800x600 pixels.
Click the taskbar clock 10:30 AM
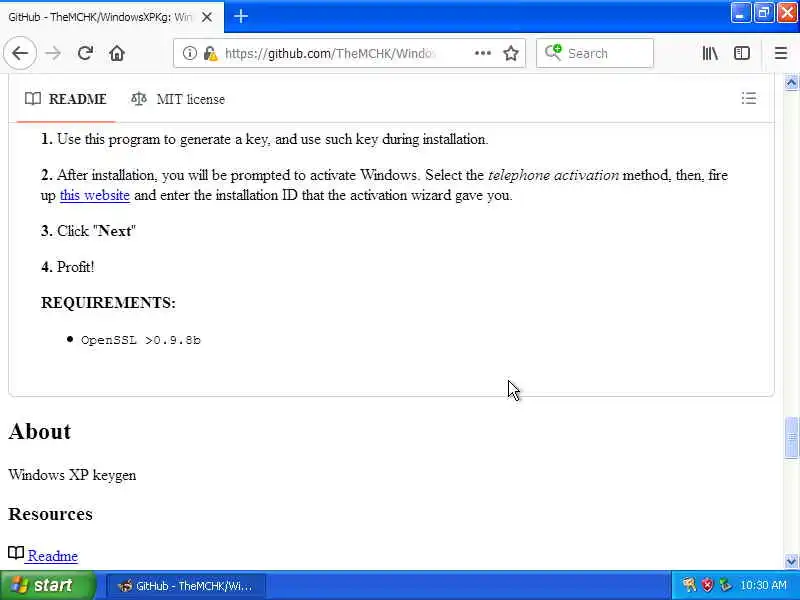(x=763, y=585)
